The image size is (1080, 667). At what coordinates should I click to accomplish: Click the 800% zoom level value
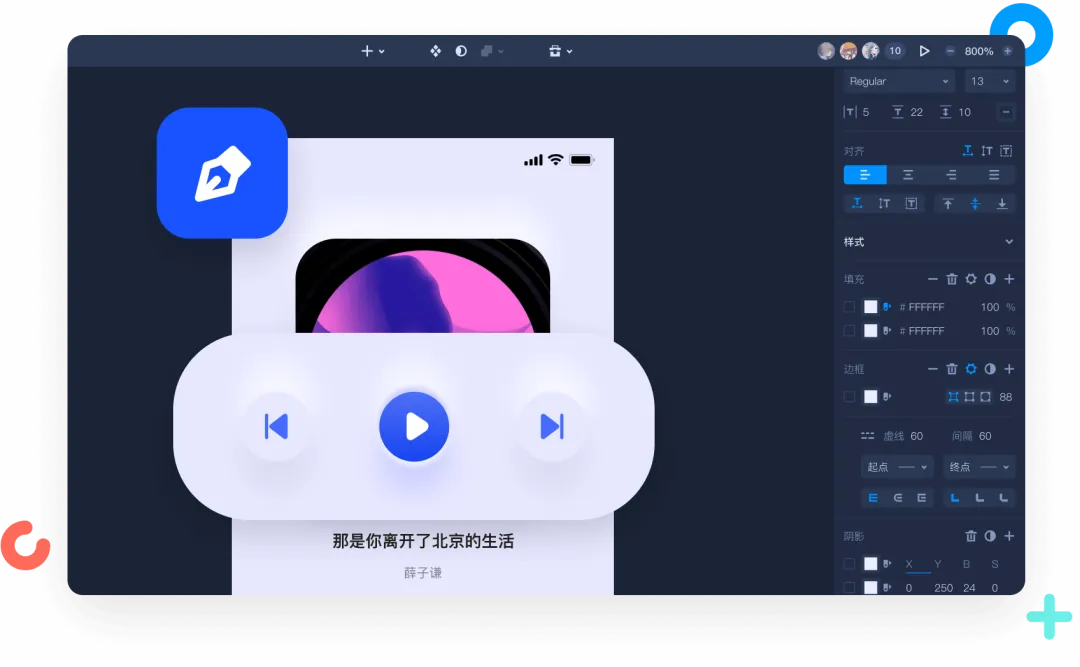coord(979,51)
